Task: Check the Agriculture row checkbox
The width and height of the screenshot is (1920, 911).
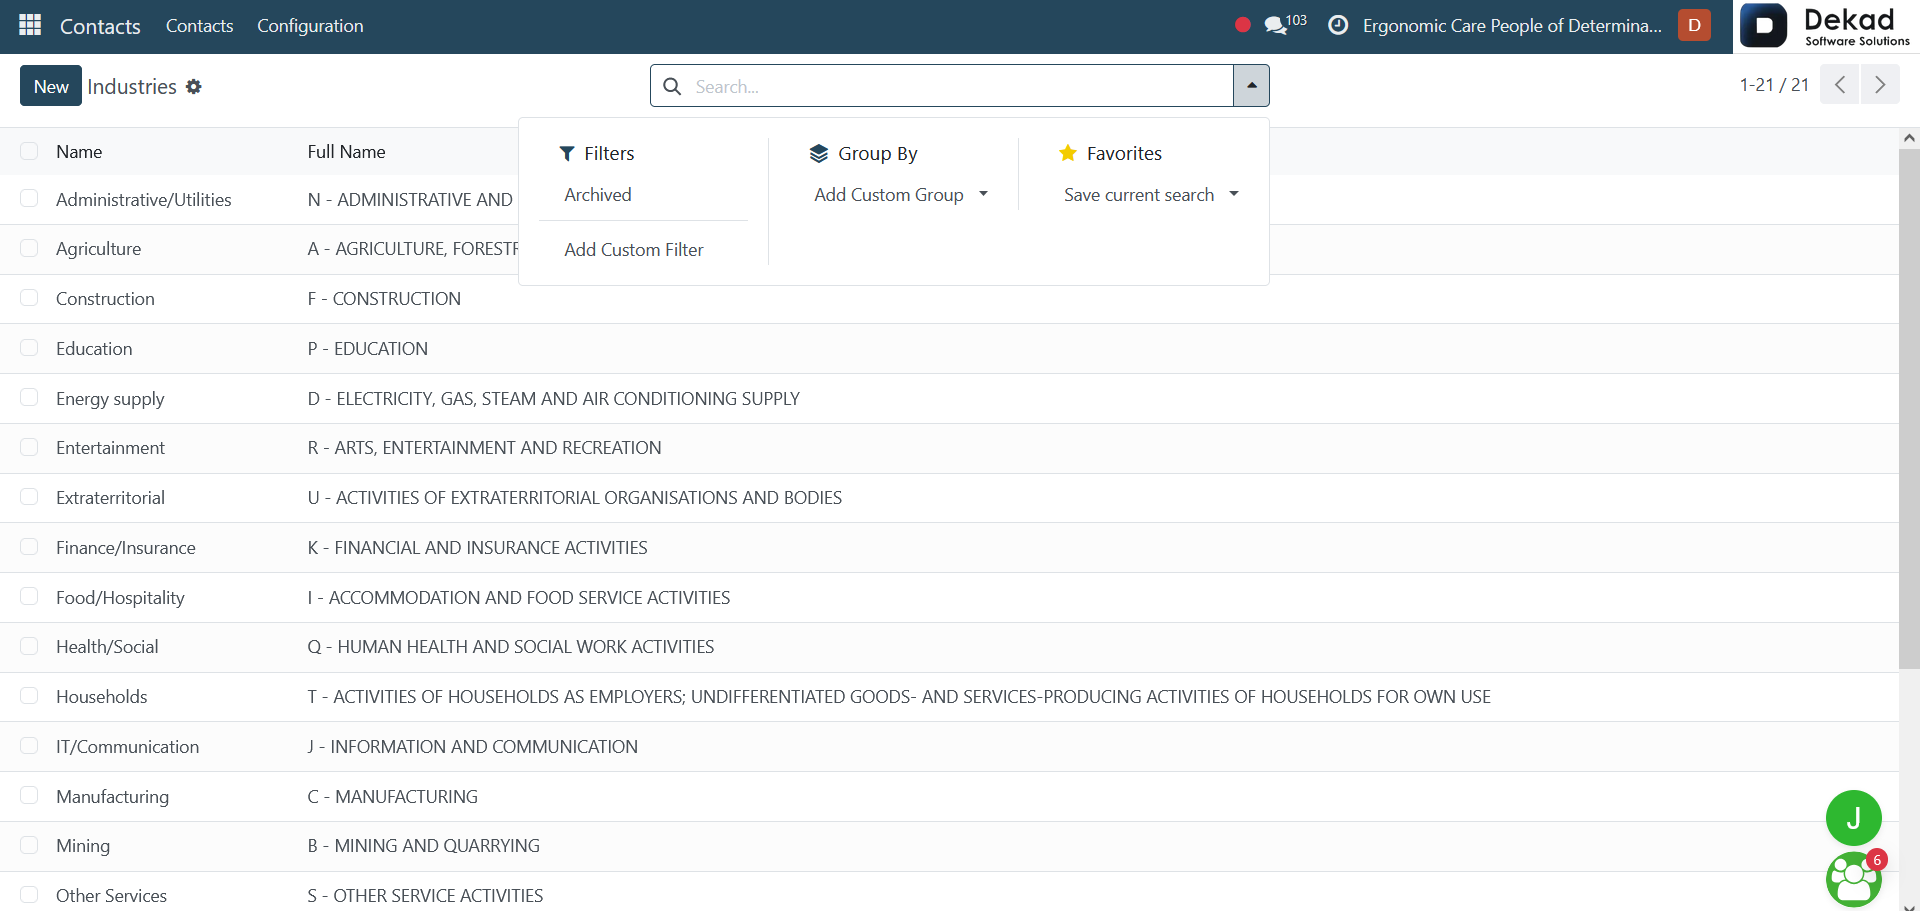Action: pos(29,248)
